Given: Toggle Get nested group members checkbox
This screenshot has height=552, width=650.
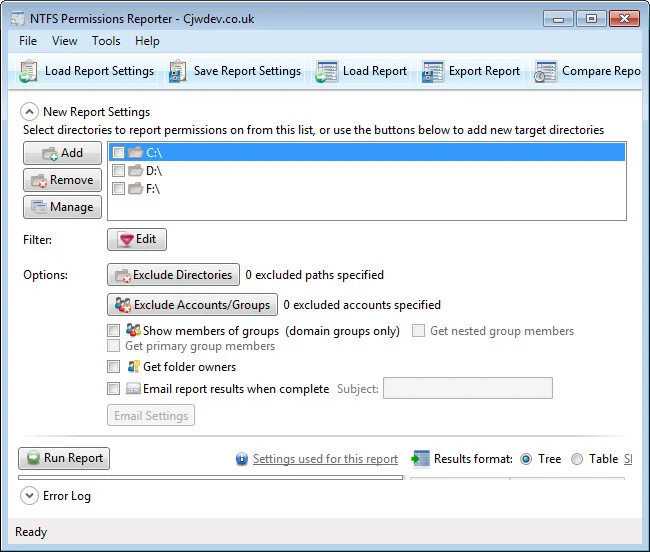Looking at the screenshot, I should [418, 330].
